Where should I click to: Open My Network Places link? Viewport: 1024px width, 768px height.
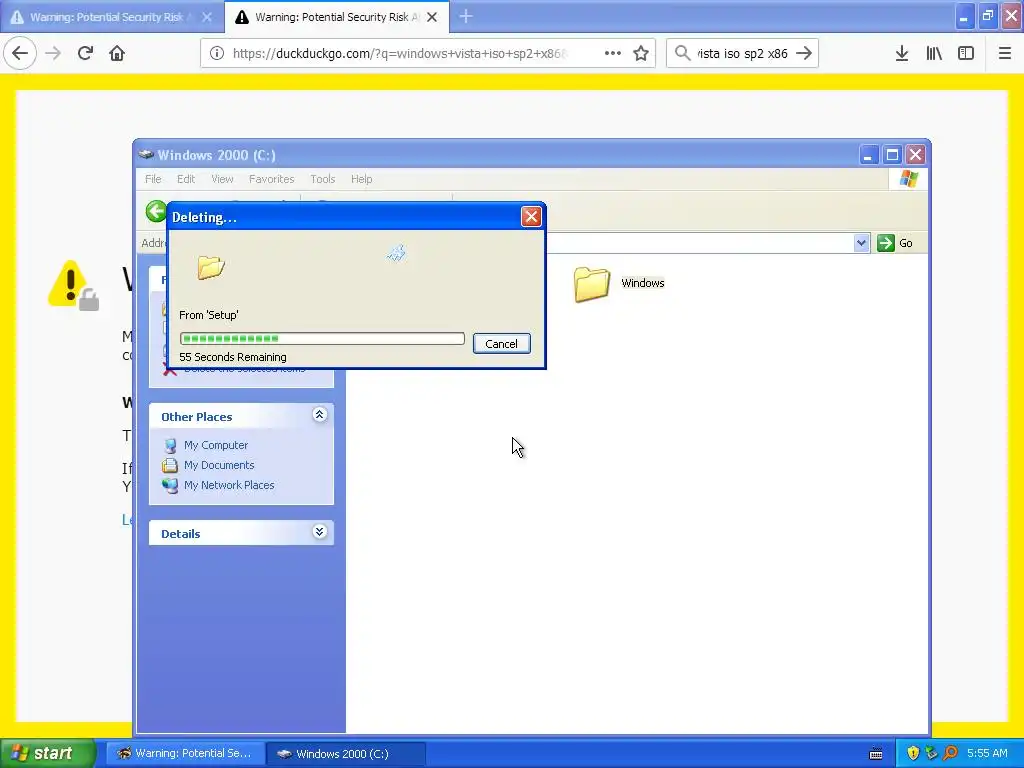pos(229,486)
